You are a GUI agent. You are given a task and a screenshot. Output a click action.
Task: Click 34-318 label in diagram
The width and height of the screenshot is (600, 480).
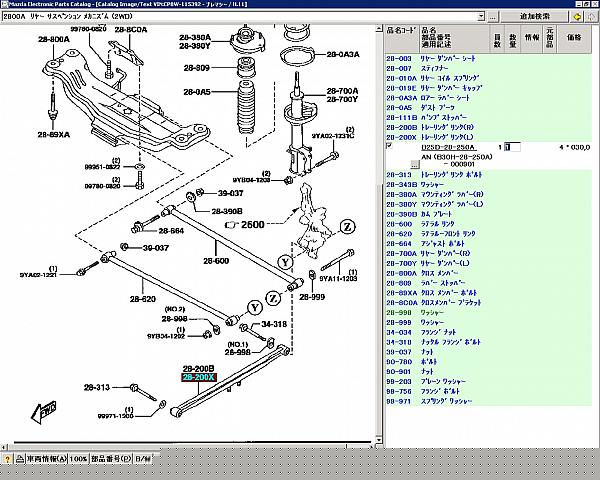coord(274,324)
